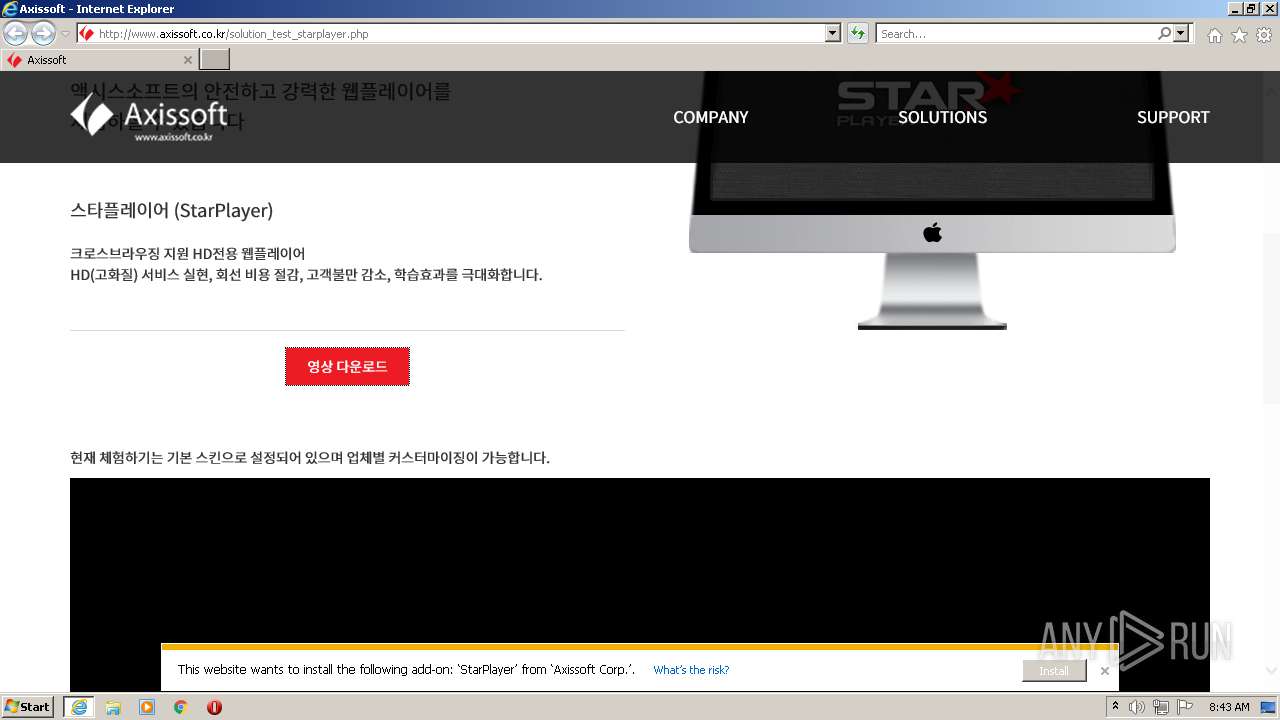This screenshot has height=720, width=1280.
Task: Click the Axissoft logo
Action: point(149,116)
